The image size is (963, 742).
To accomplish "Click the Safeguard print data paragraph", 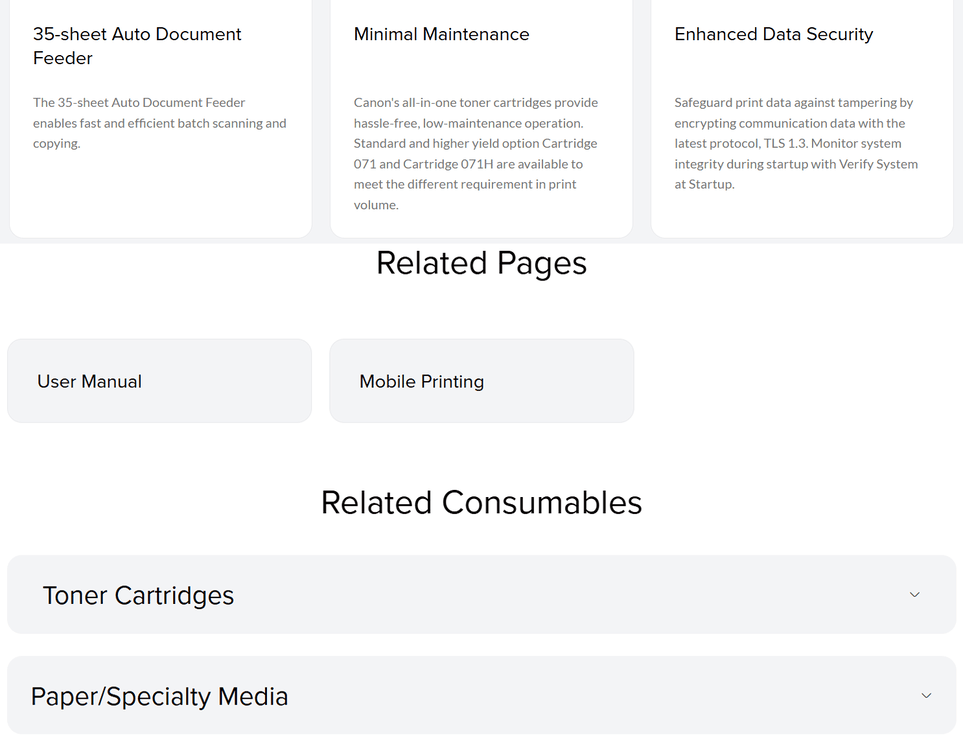I will click(x=796, y=143).
